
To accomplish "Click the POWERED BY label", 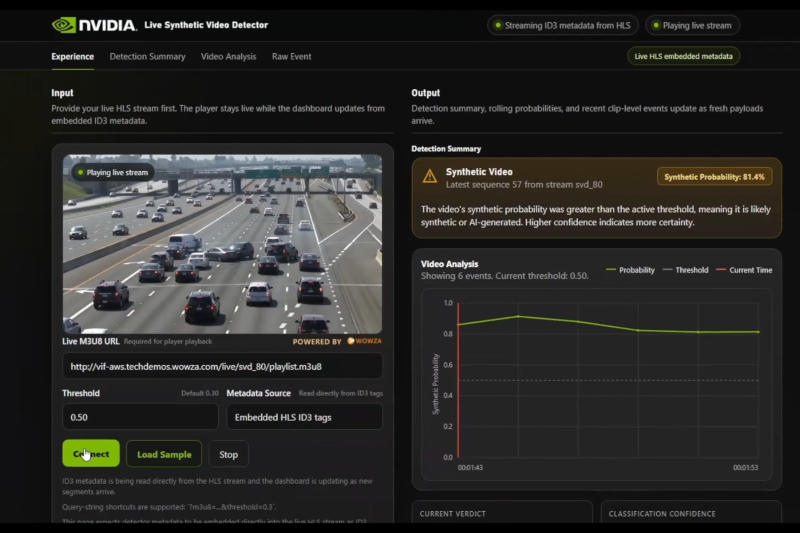I will pos(317,342).
